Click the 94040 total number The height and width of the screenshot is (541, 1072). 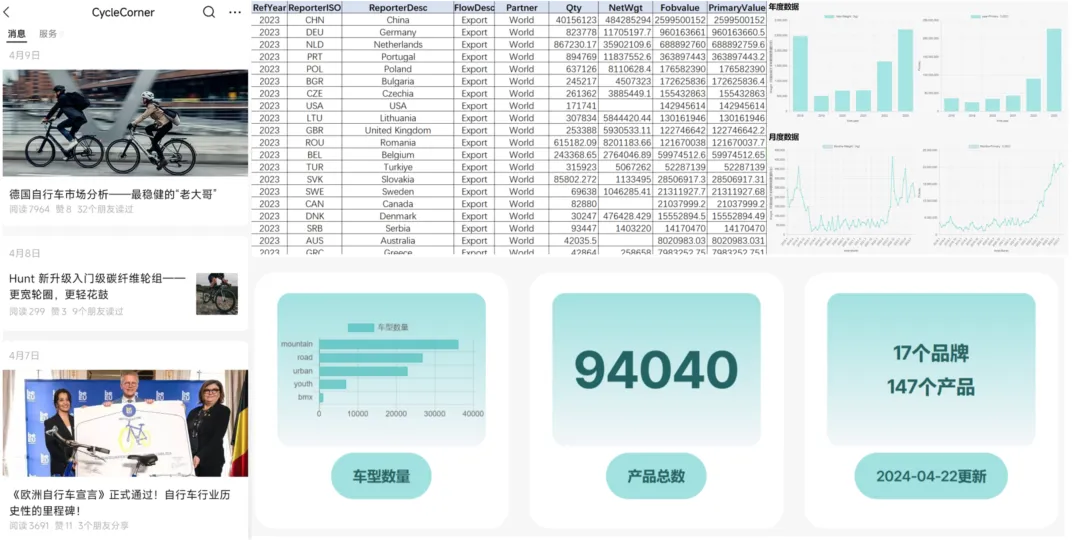(656, 369)
